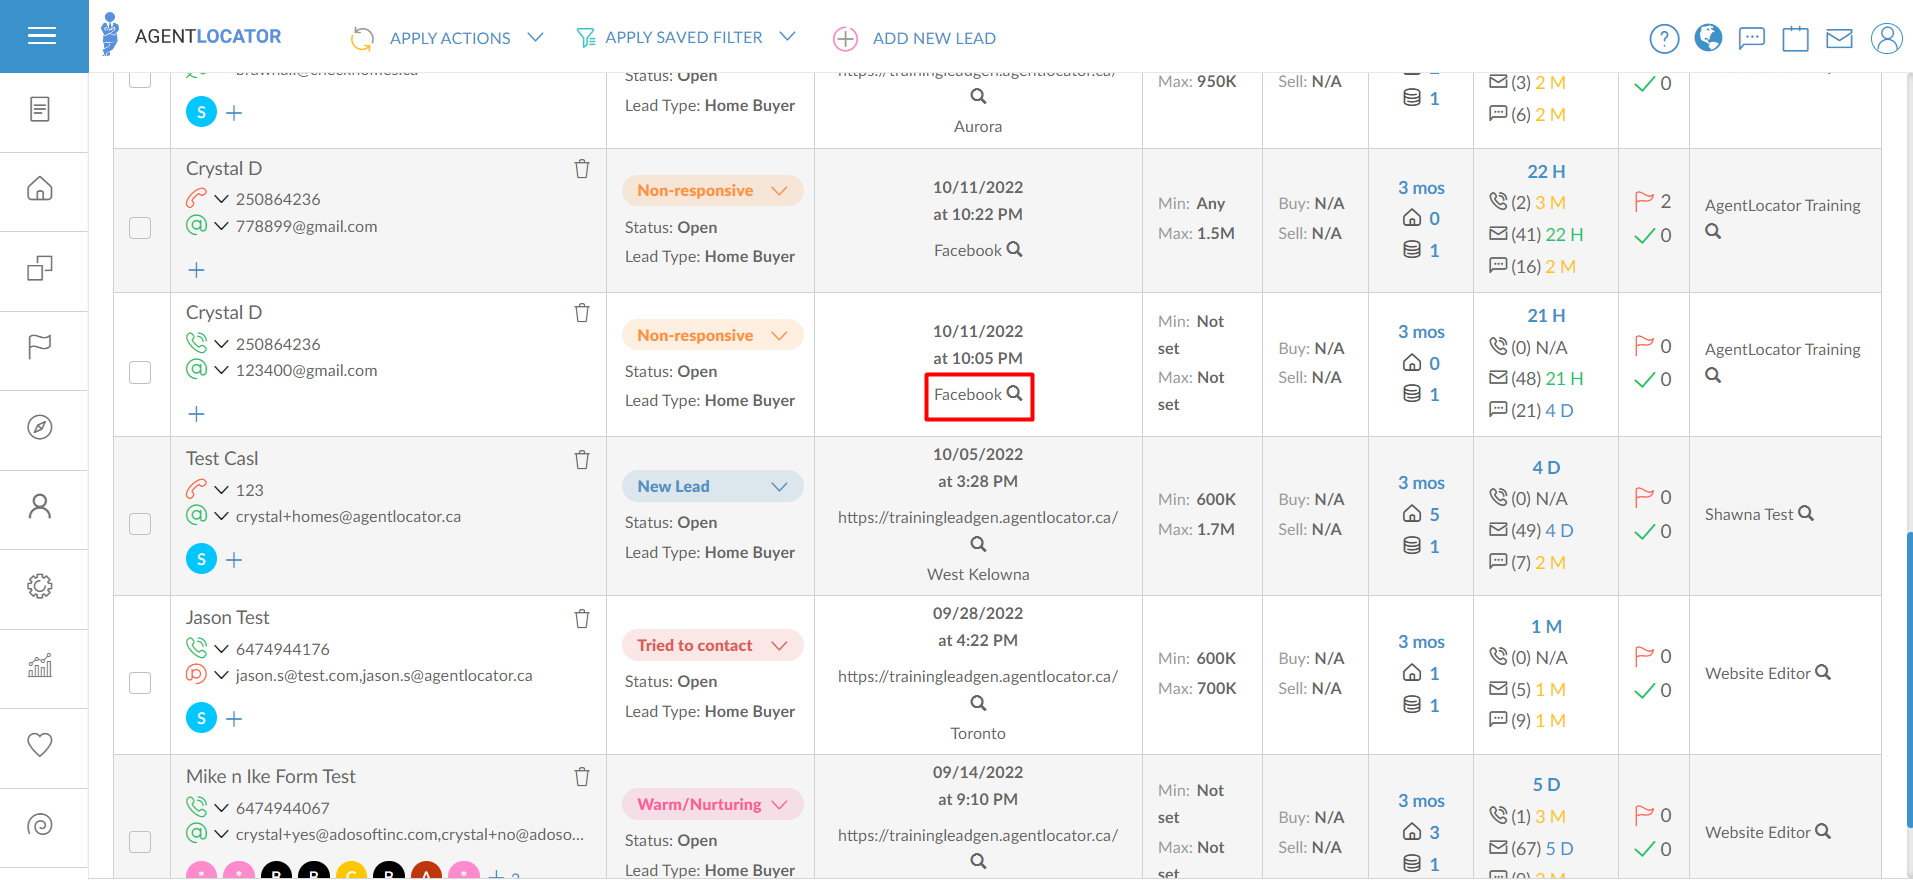Open 1 M last activity for Jason Test
Viewport: 1913px width, 880px height.
coord(1546,626)
